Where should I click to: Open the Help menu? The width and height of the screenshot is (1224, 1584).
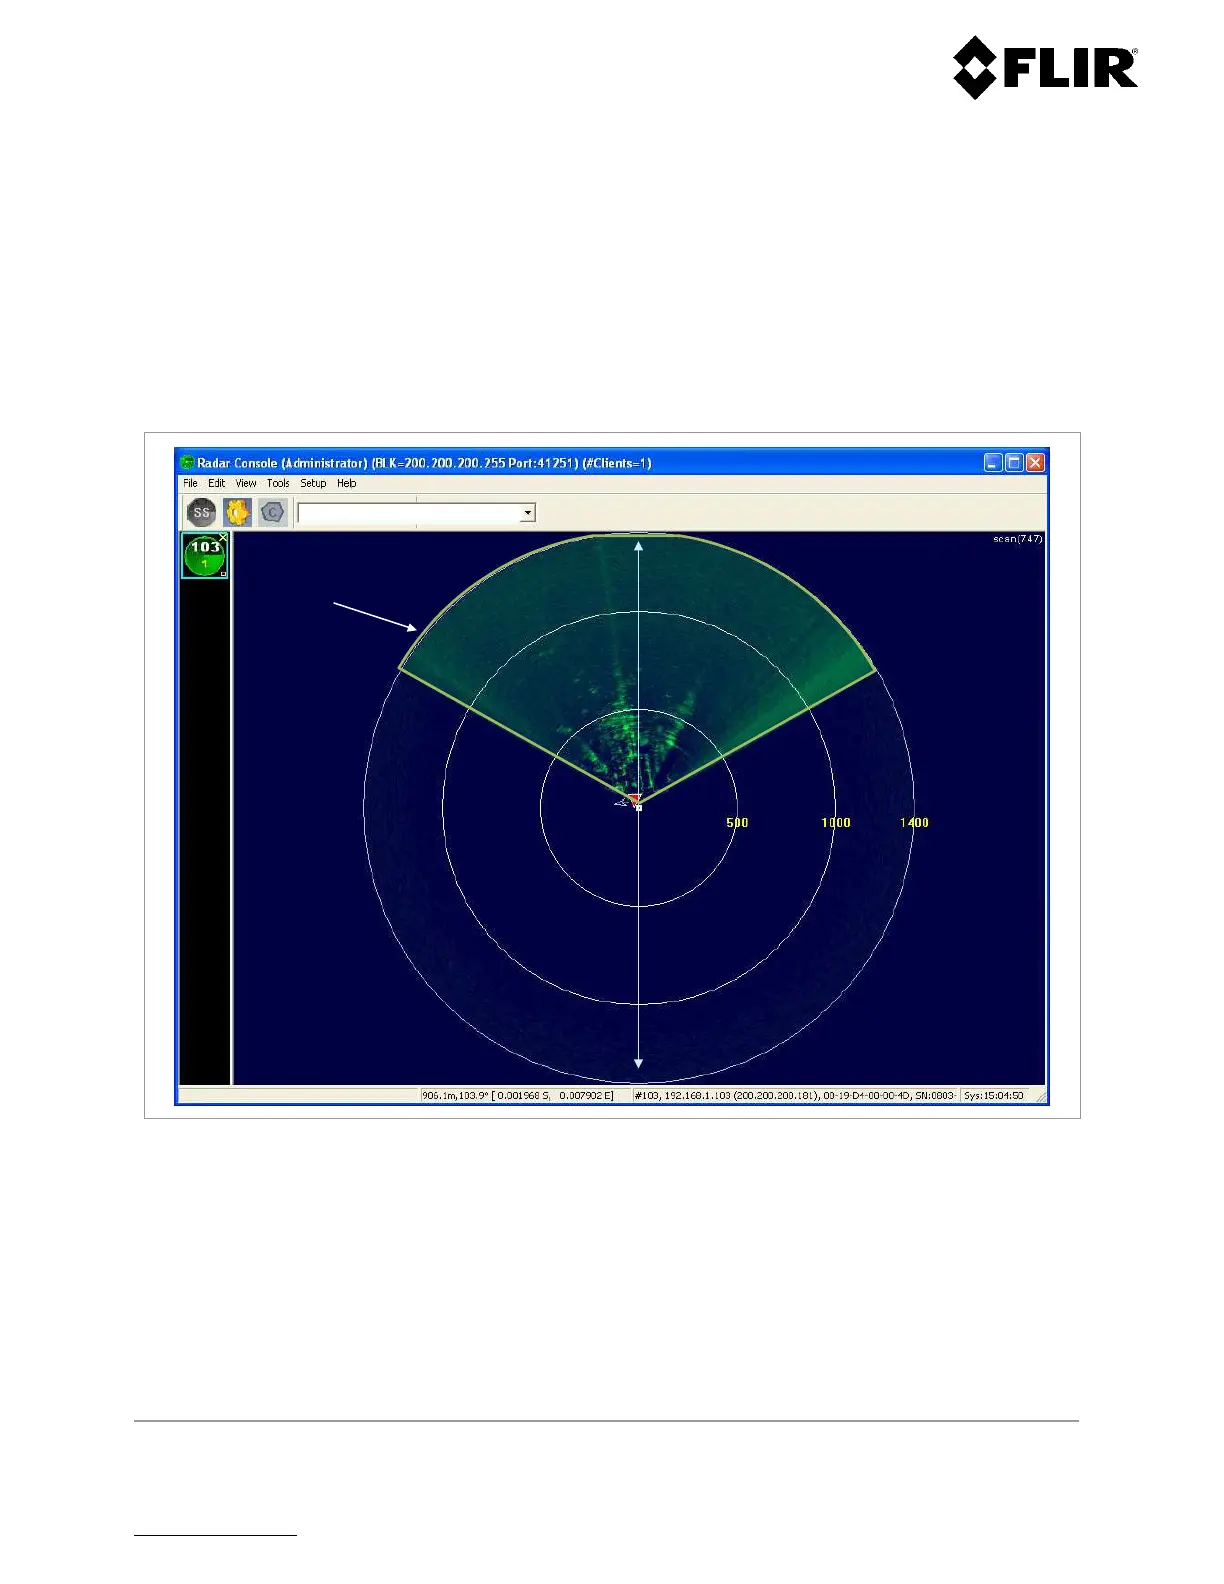346,483
